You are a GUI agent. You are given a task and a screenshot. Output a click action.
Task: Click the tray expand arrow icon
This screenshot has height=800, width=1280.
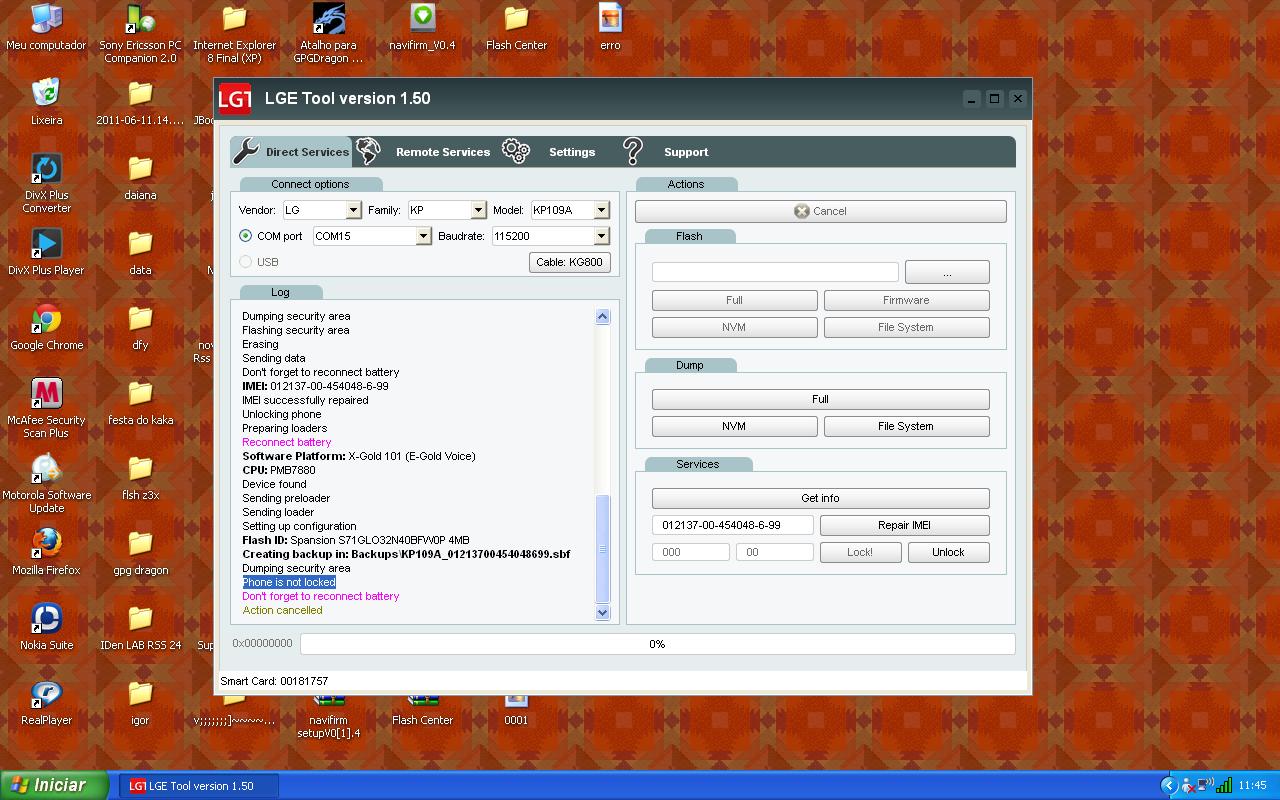(x=1168, y=786)
